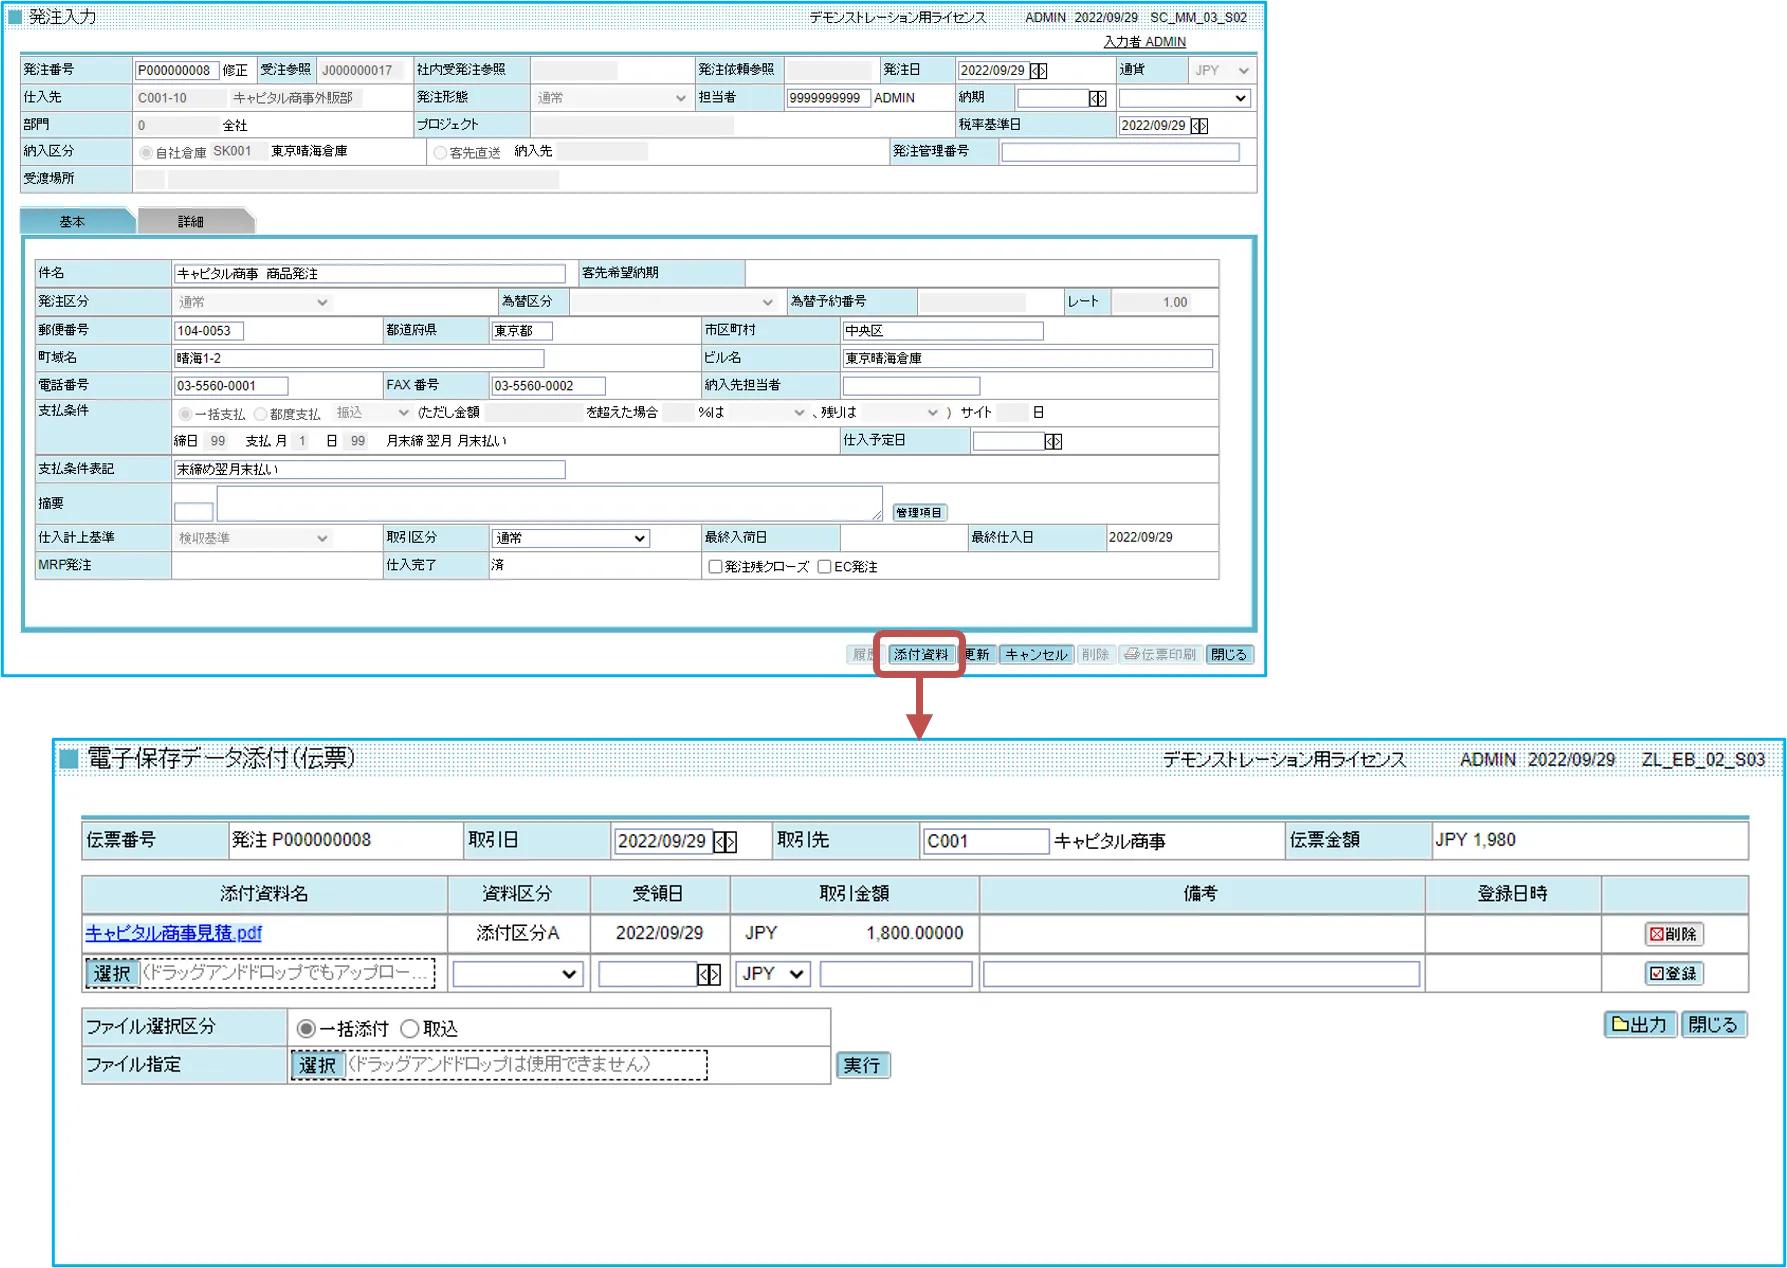
Task: Open the 発注区分 dropdown
Action: 252,302
